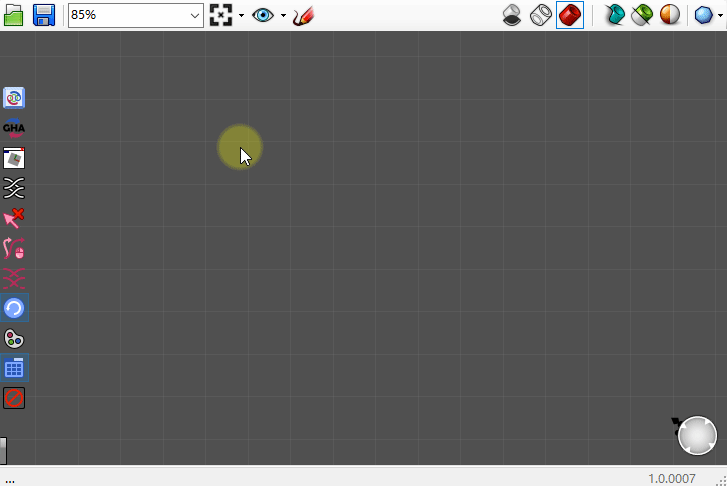
Task: Click the eye Named Views icon
Action: pos(263,15)
